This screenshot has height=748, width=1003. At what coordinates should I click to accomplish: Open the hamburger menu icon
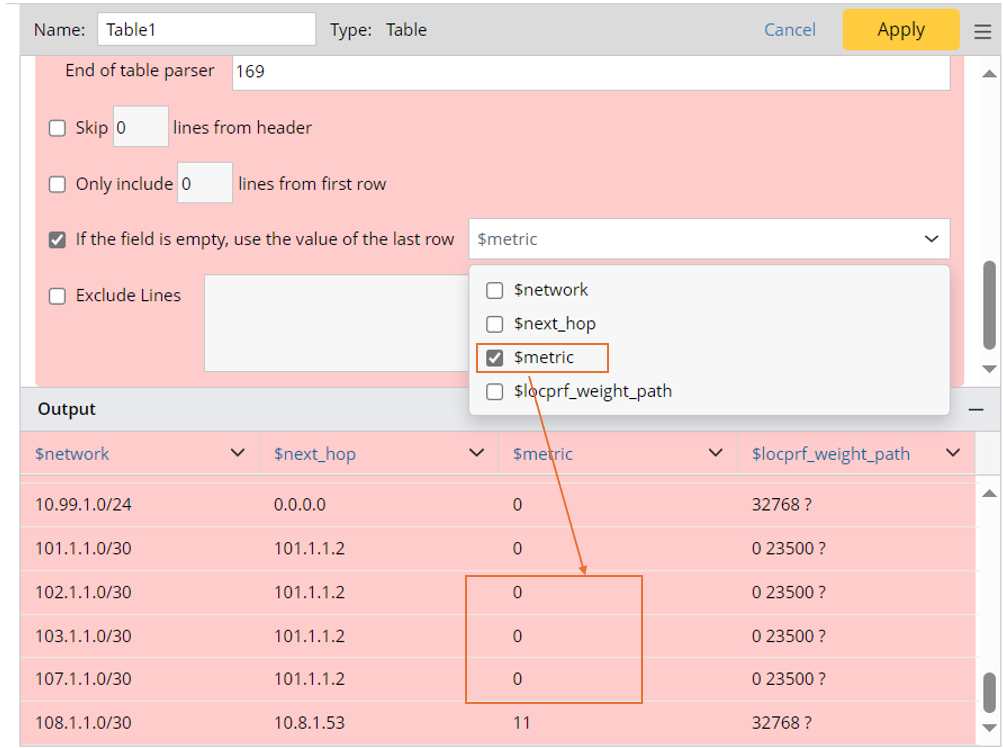[982, 31]
